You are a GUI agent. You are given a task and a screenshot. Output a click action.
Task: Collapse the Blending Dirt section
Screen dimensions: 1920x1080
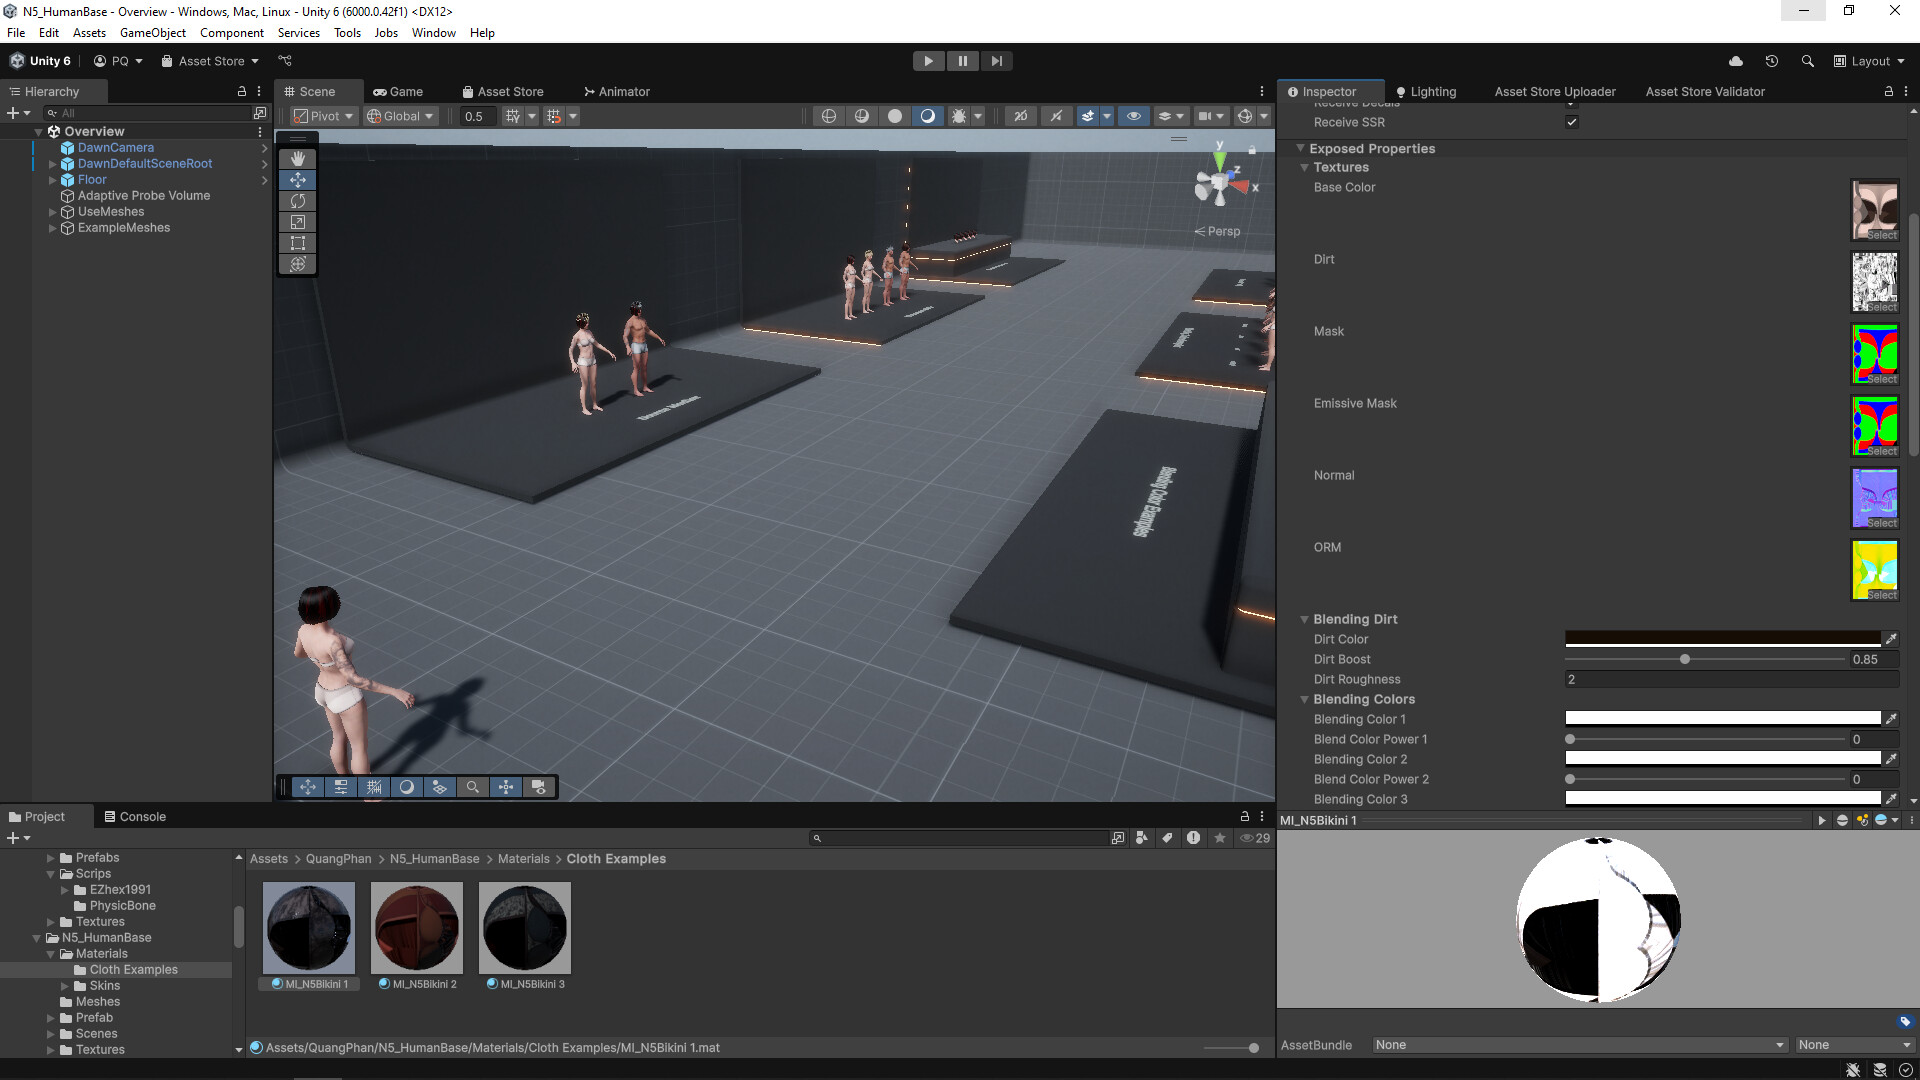[x=1304, y=620]
